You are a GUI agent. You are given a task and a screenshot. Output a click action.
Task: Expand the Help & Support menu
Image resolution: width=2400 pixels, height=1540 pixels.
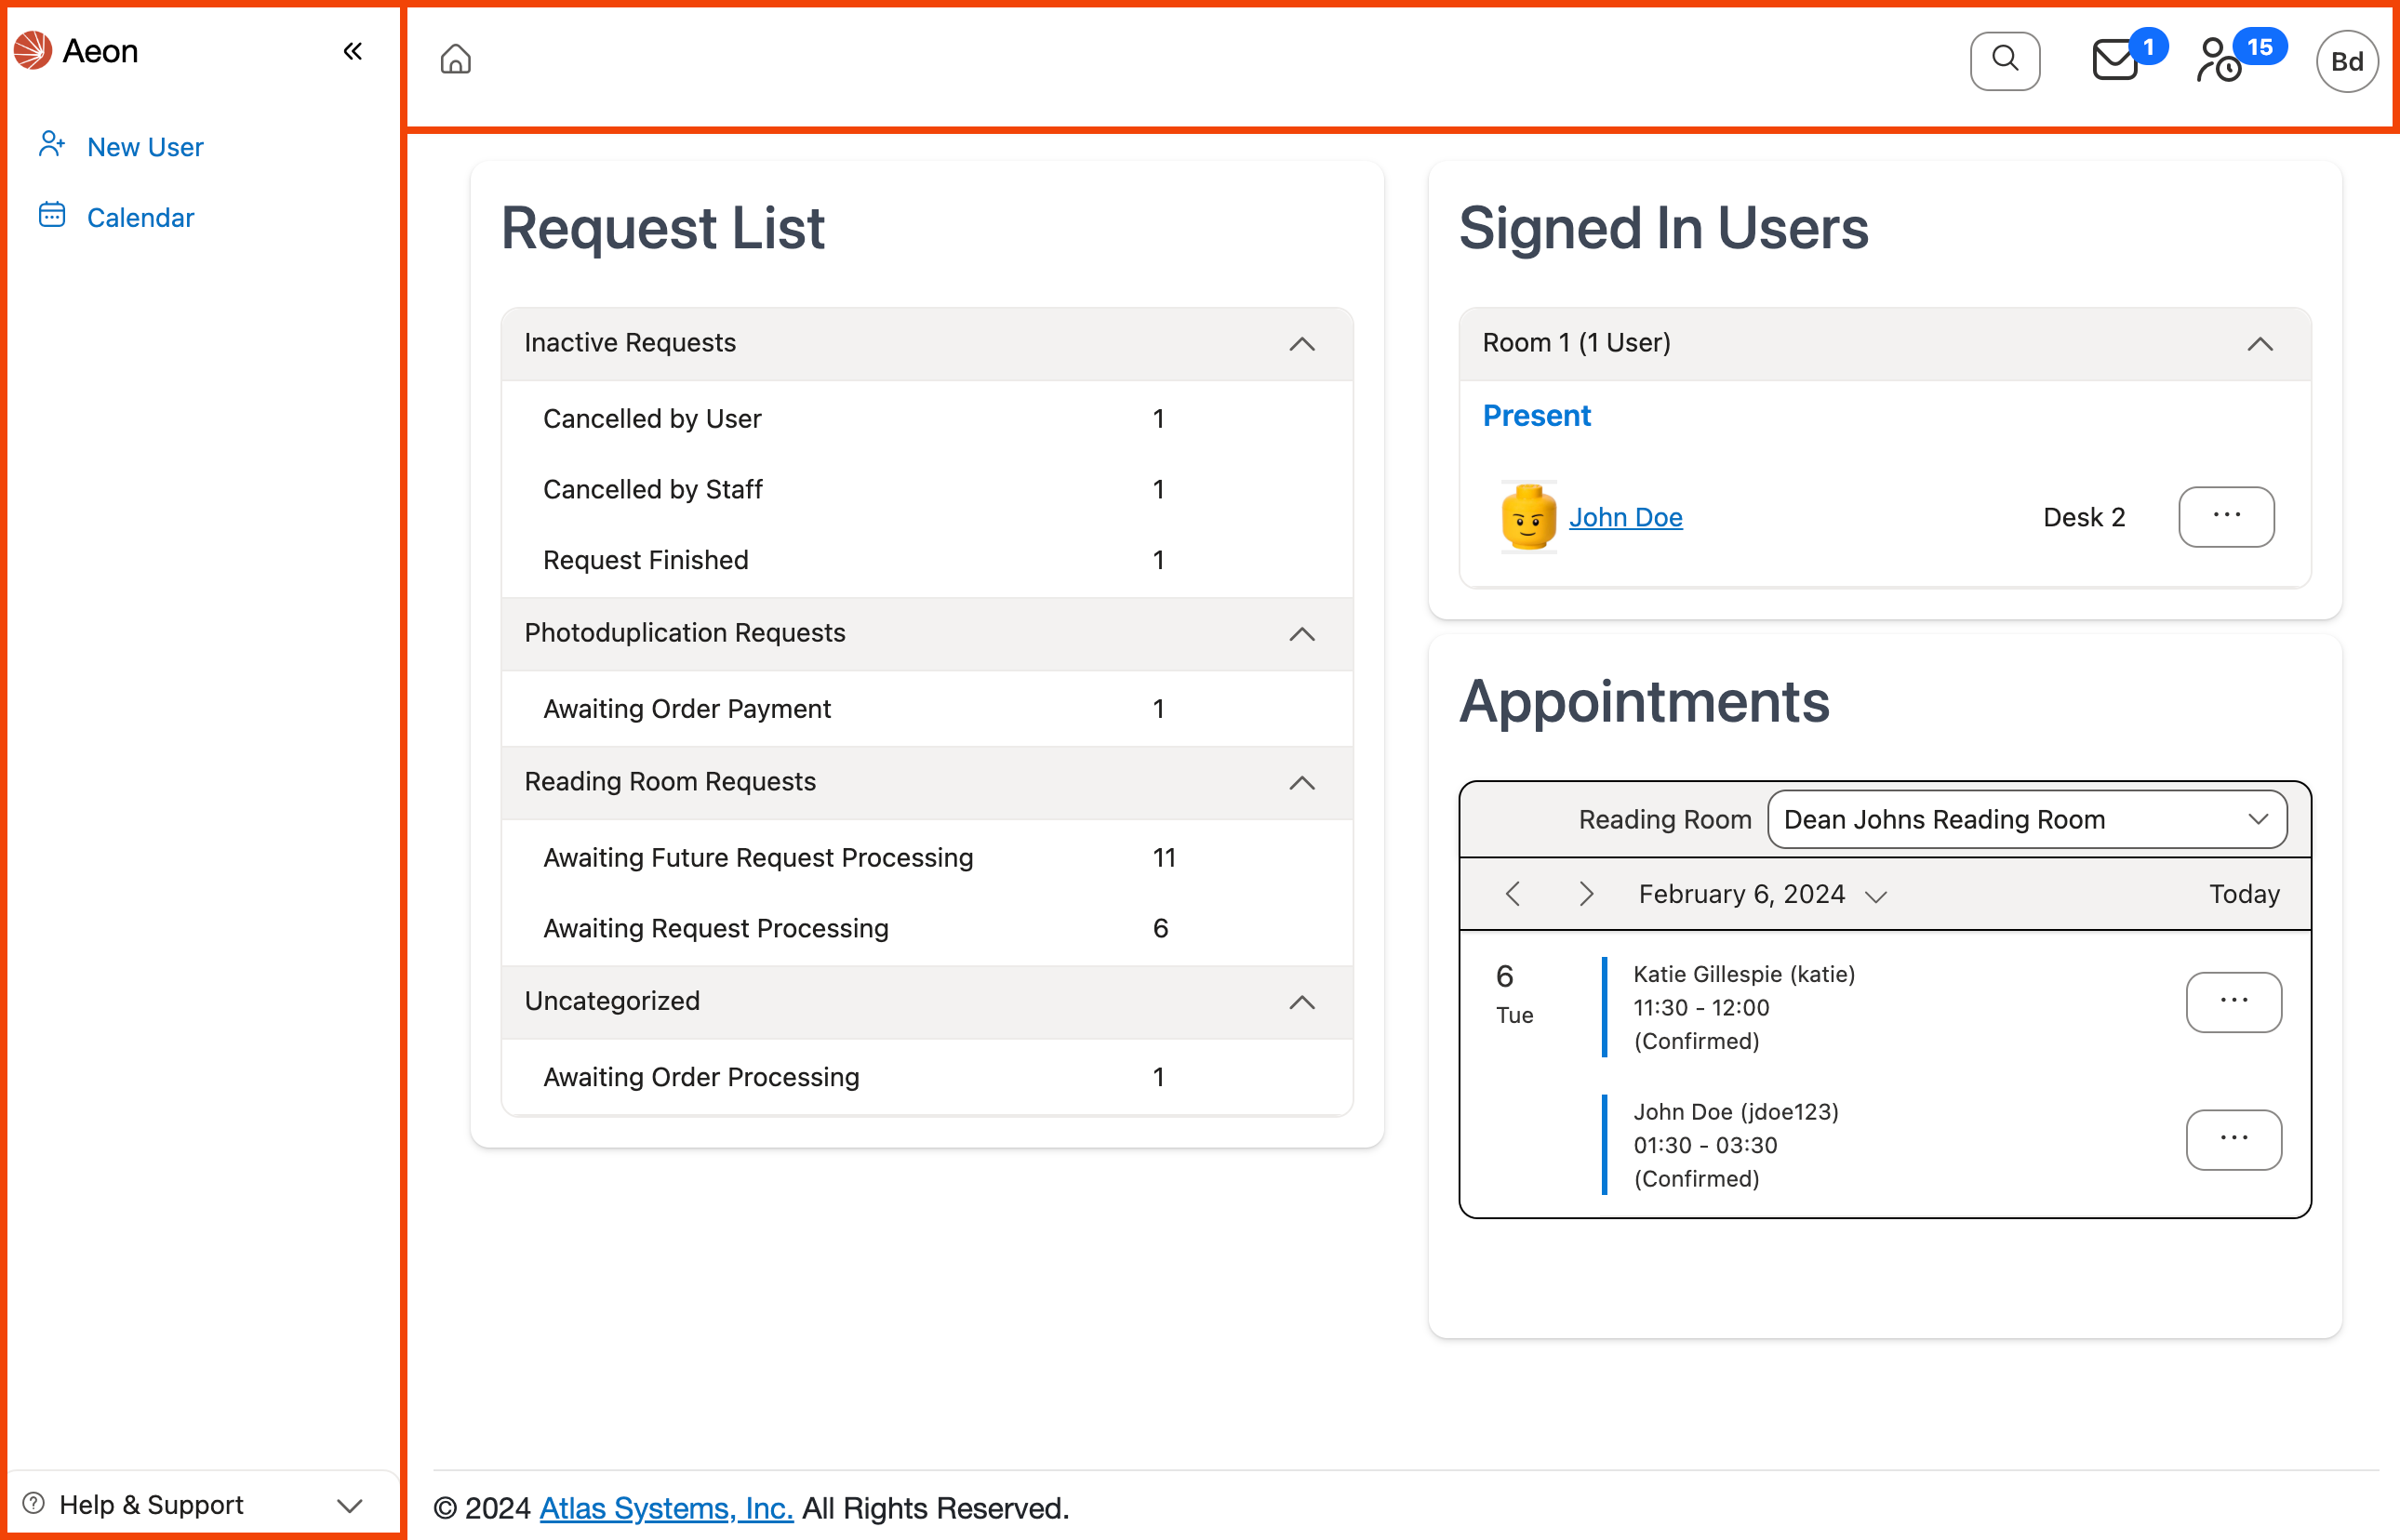point(347,1503)
